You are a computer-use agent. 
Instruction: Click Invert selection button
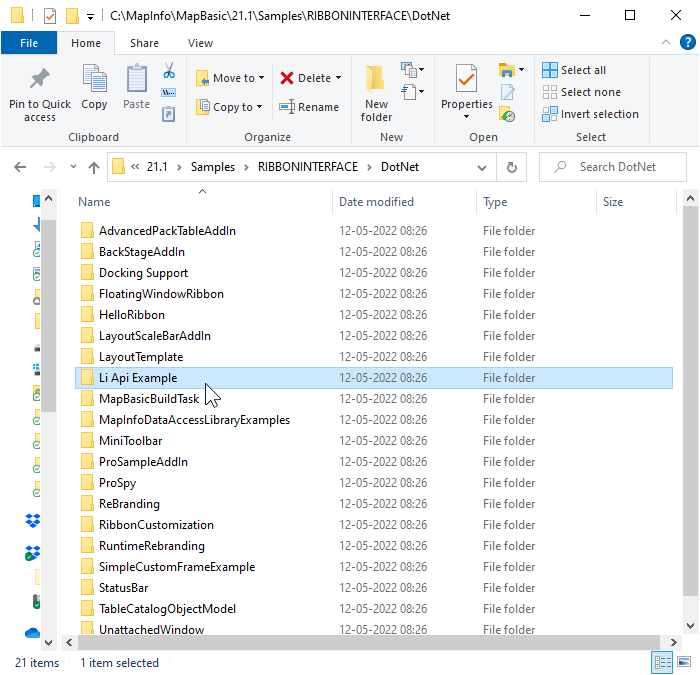click(590, 114)
